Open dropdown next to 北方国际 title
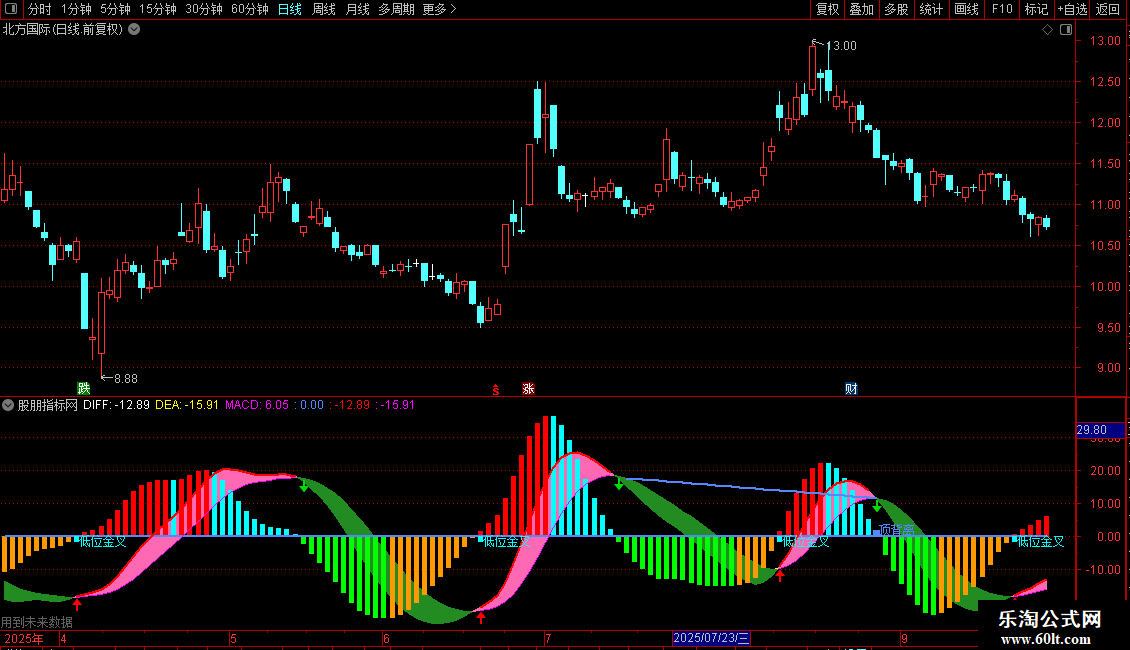Screen dimensions: 1130x650 click(134, 29)
